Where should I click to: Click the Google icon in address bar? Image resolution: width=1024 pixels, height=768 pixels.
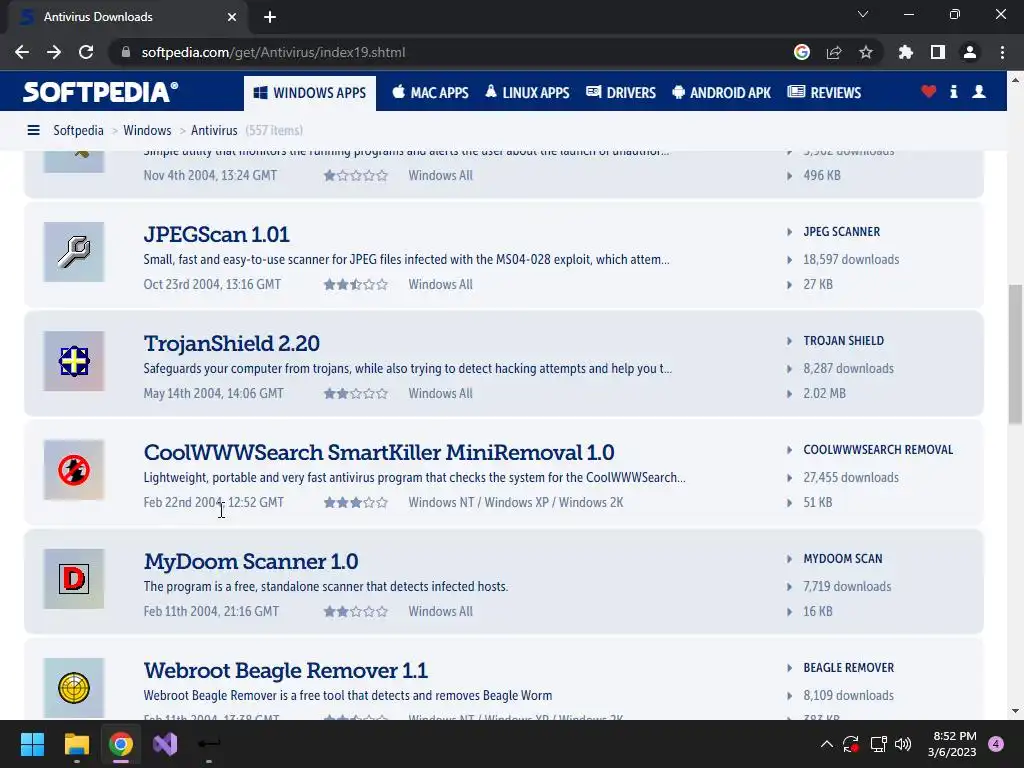click(801, 52)
